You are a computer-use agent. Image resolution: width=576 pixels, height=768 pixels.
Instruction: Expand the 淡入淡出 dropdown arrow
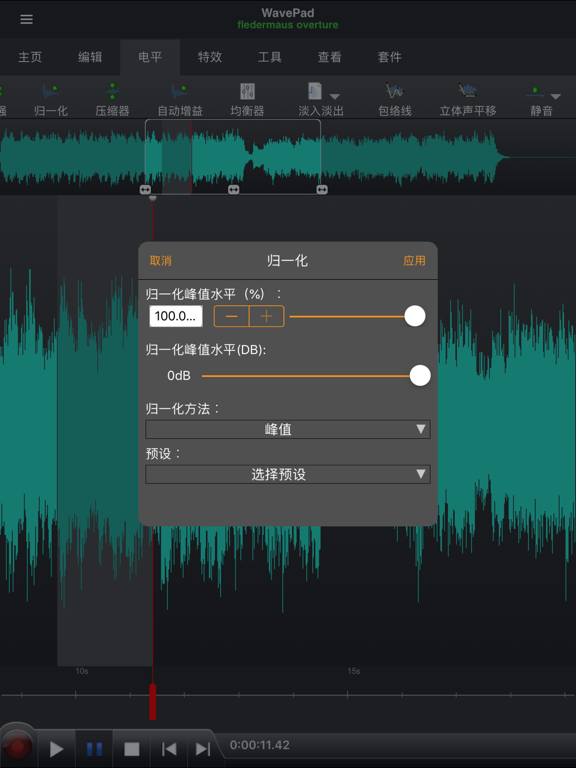coord(335,96)
